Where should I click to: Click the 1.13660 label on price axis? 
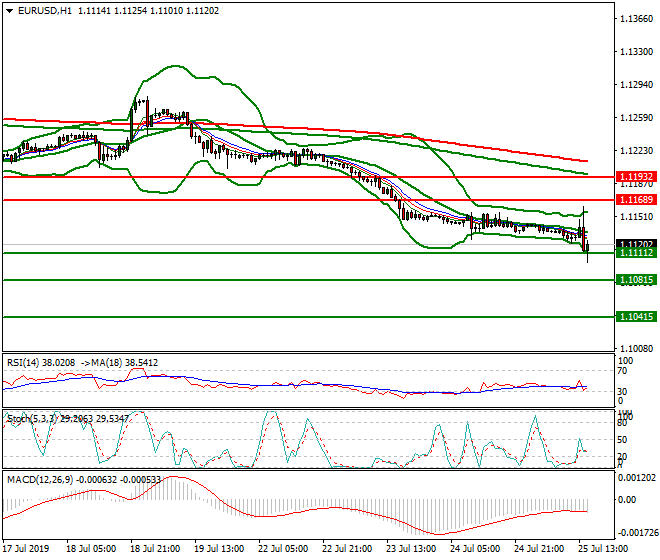pos(637,19)
